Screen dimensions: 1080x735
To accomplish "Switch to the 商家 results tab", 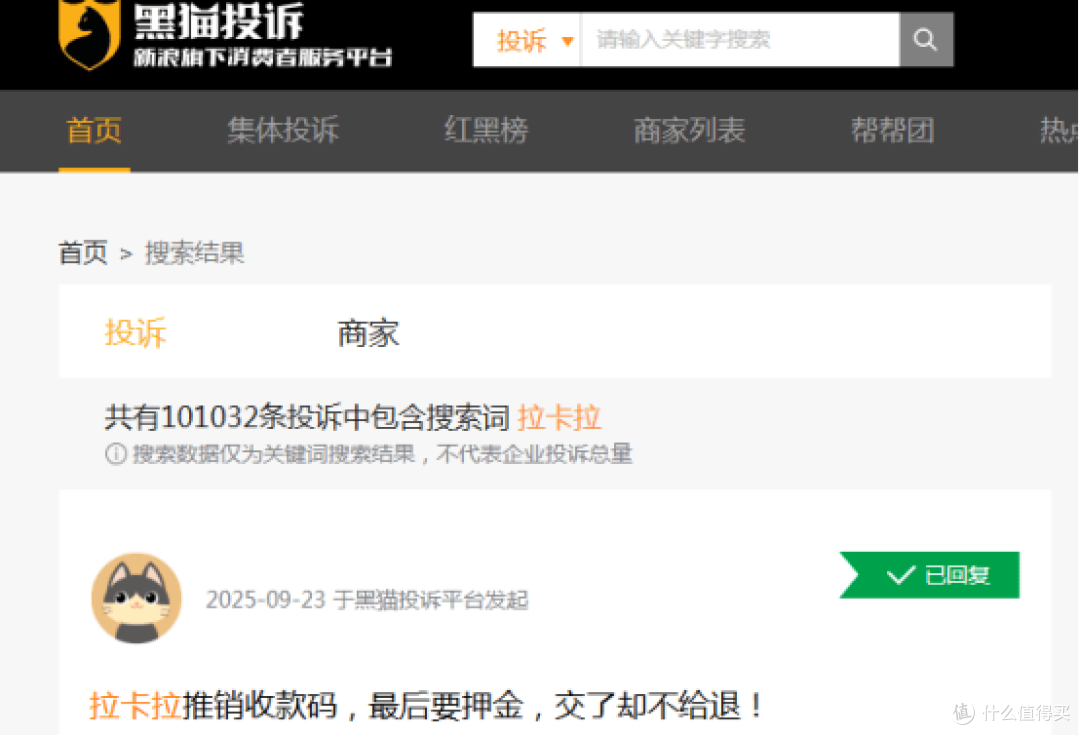I will point(368,333).
